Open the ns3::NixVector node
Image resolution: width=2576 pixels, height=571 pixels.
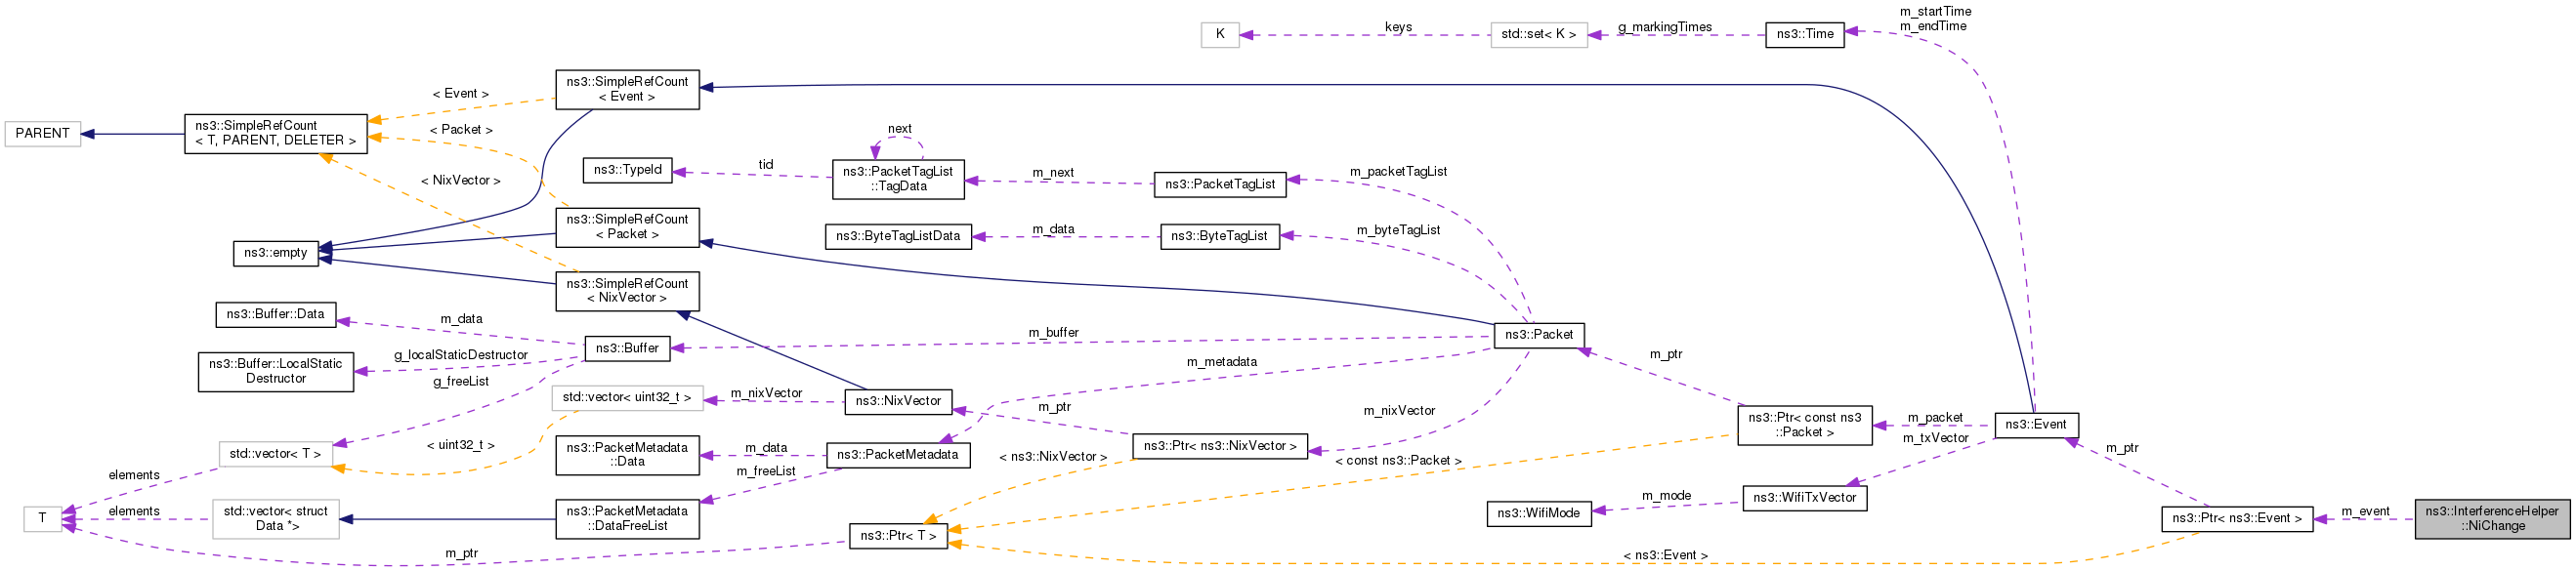(898, 402)
